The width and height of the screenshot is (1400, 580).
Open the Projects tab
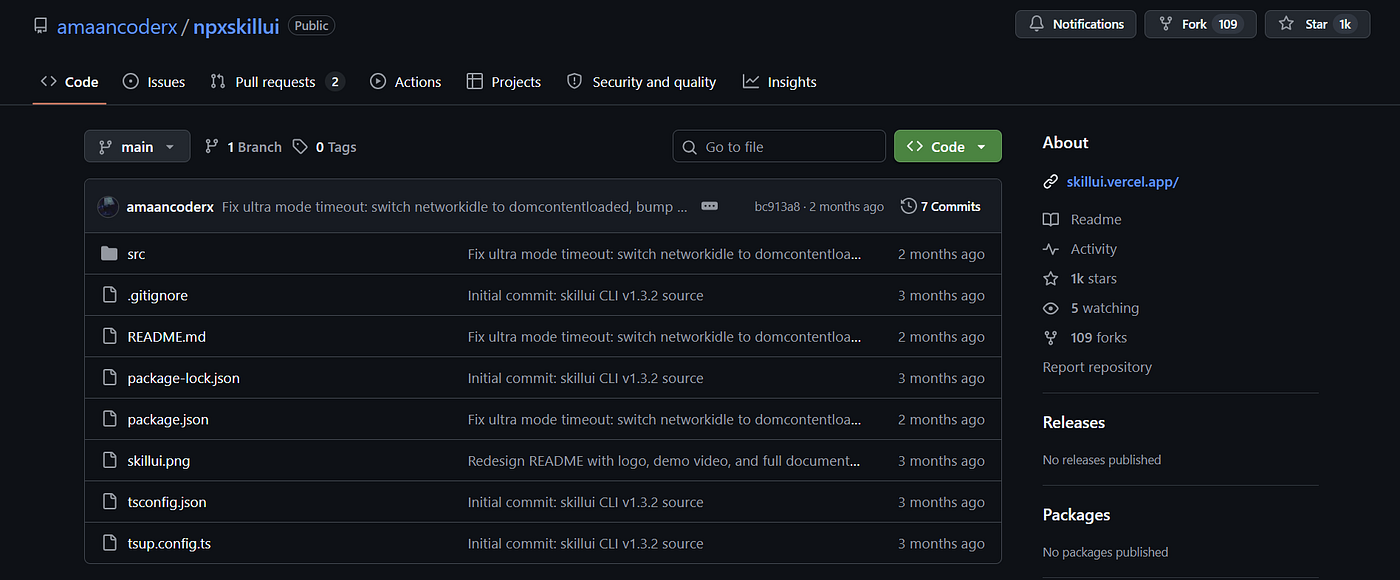click(x=504, y=82)
